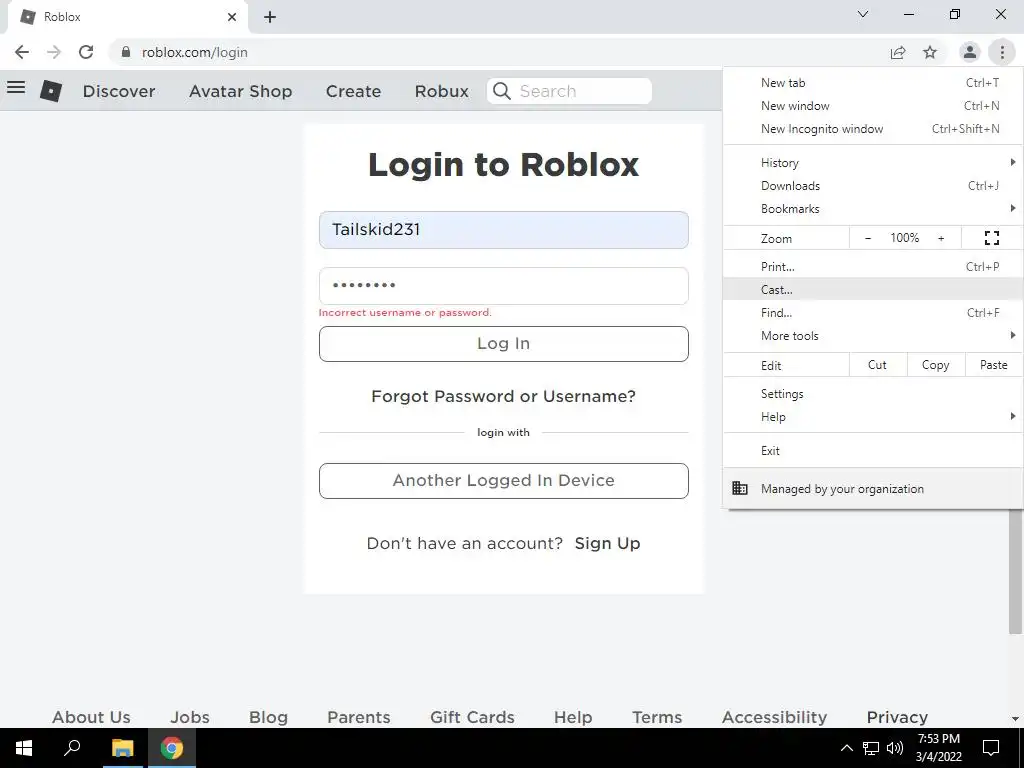This screenshot has width=1024, height=768.
Task: Click the browser forward arrow
Action: [54, 52]
